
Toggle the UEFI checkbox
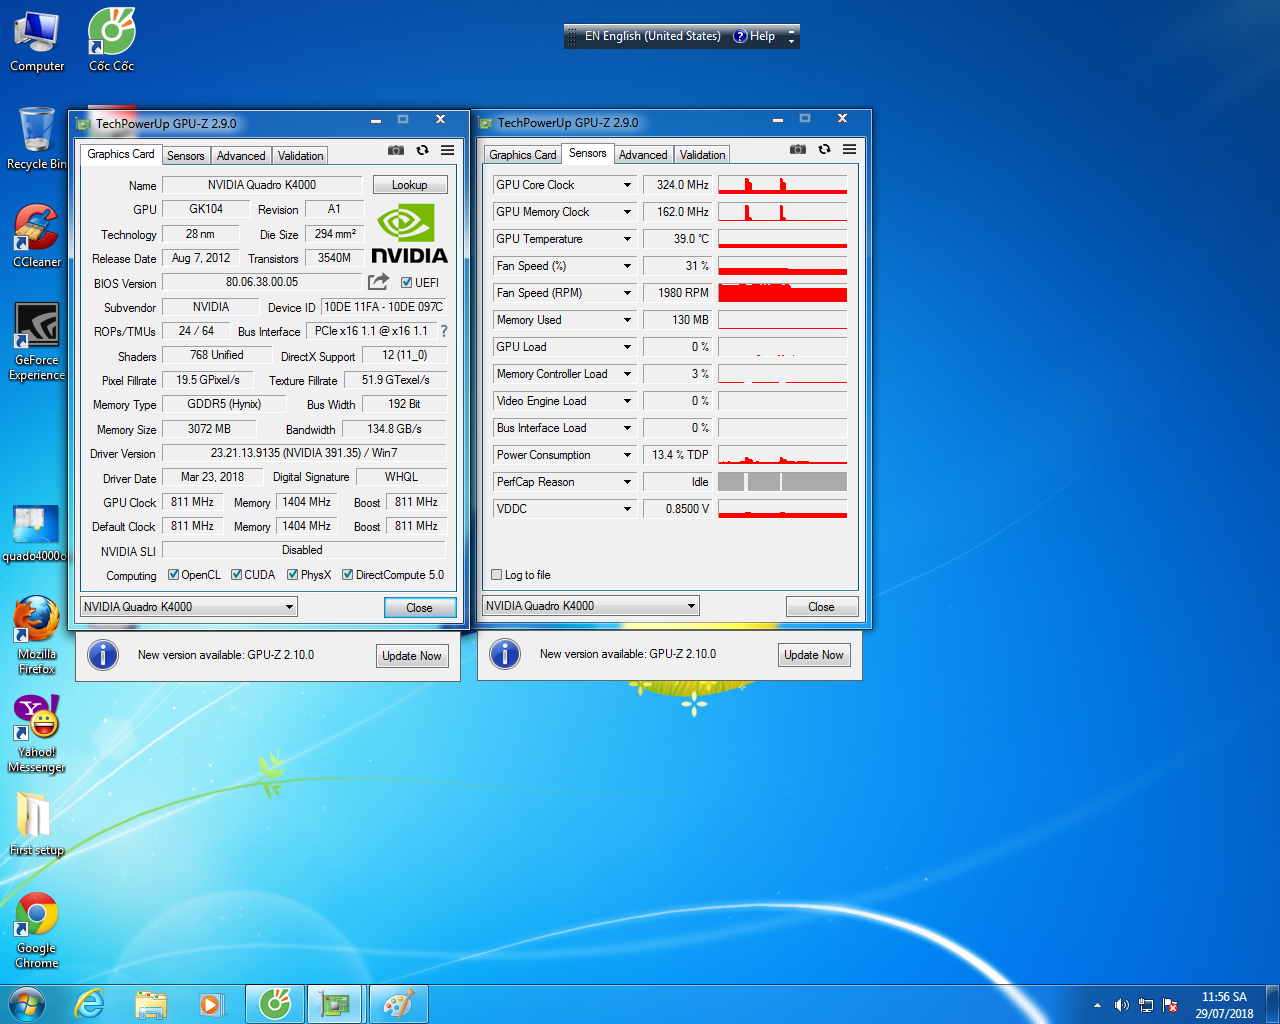(407, 283)
